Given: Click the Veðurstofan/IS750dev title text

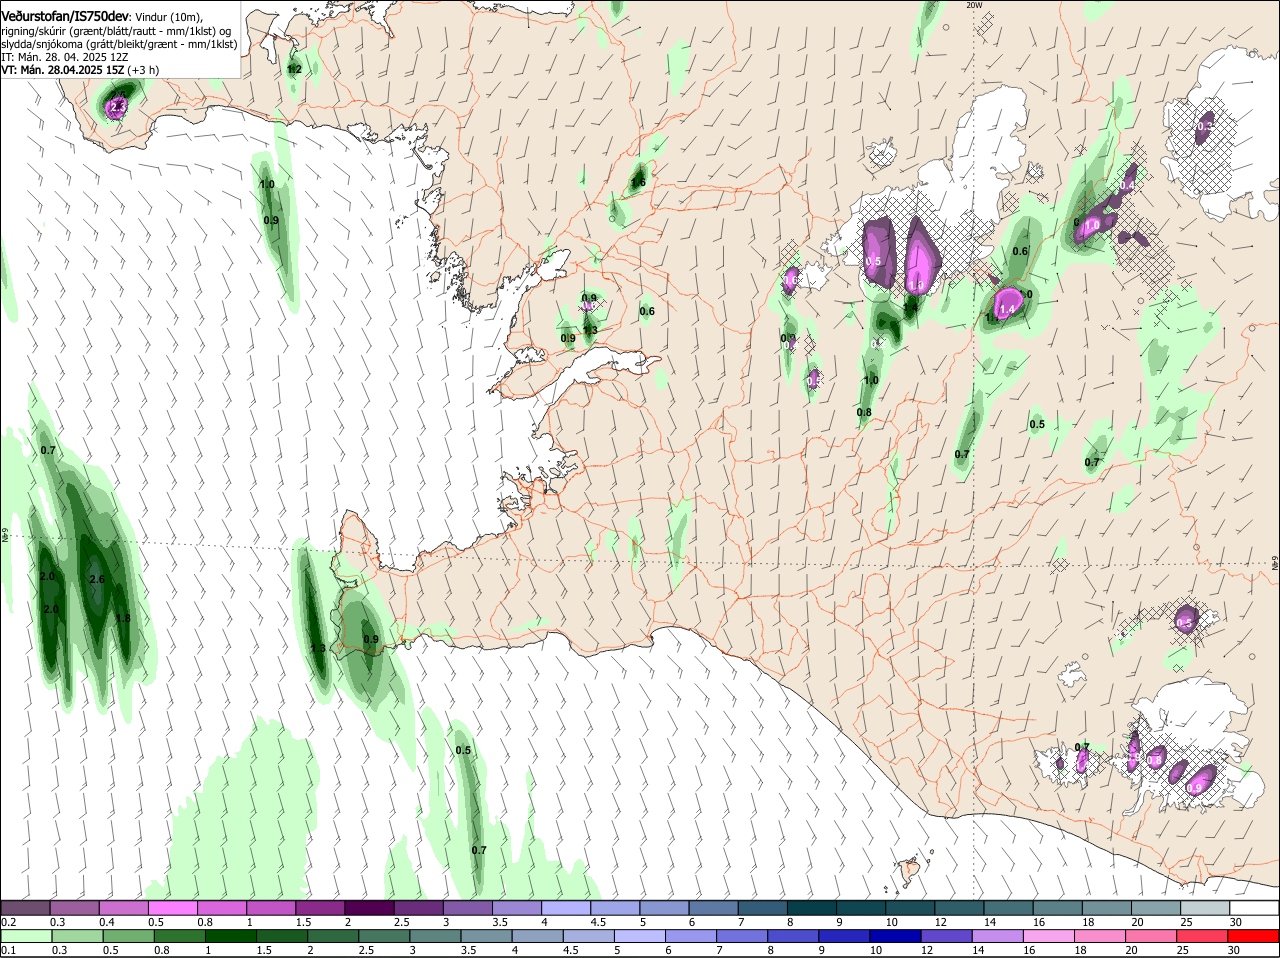Looking at the screenshot, I should click(x=65, y=17).
